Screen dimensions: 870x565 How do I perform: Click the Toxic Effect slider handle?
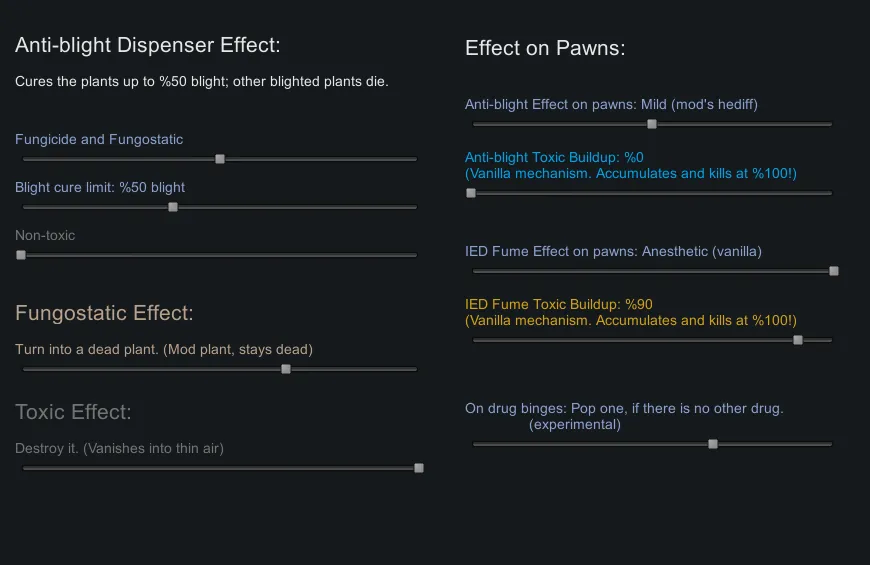tap(419, 468)
